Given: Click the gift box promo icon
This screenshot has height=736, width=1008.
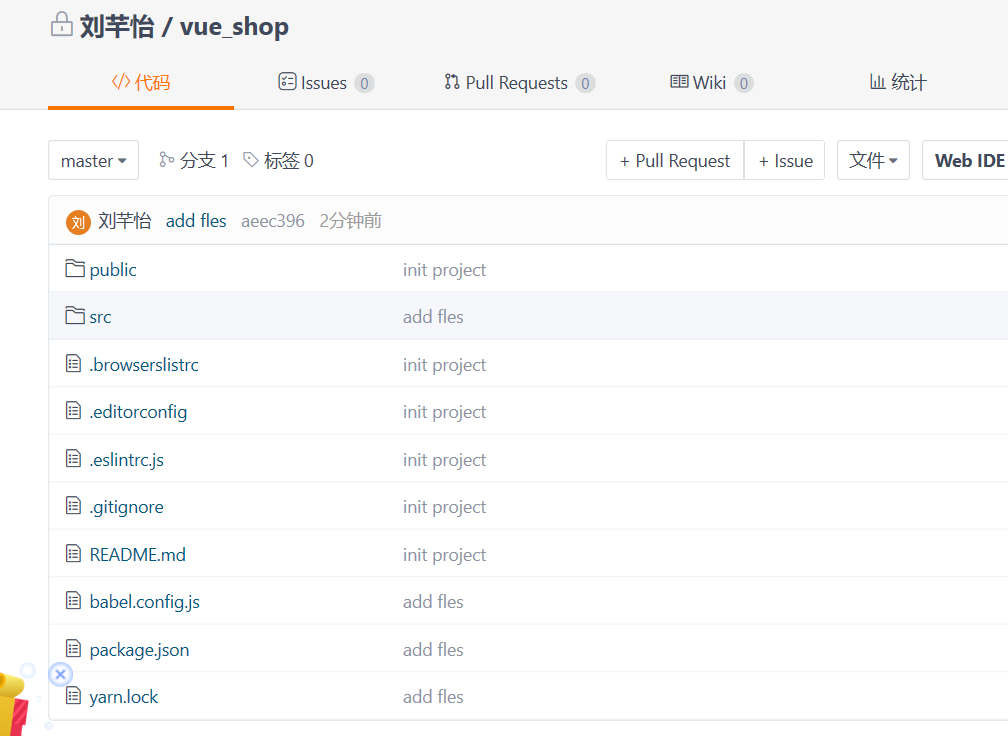Looking at the screenshot, I should pos(14,705).
